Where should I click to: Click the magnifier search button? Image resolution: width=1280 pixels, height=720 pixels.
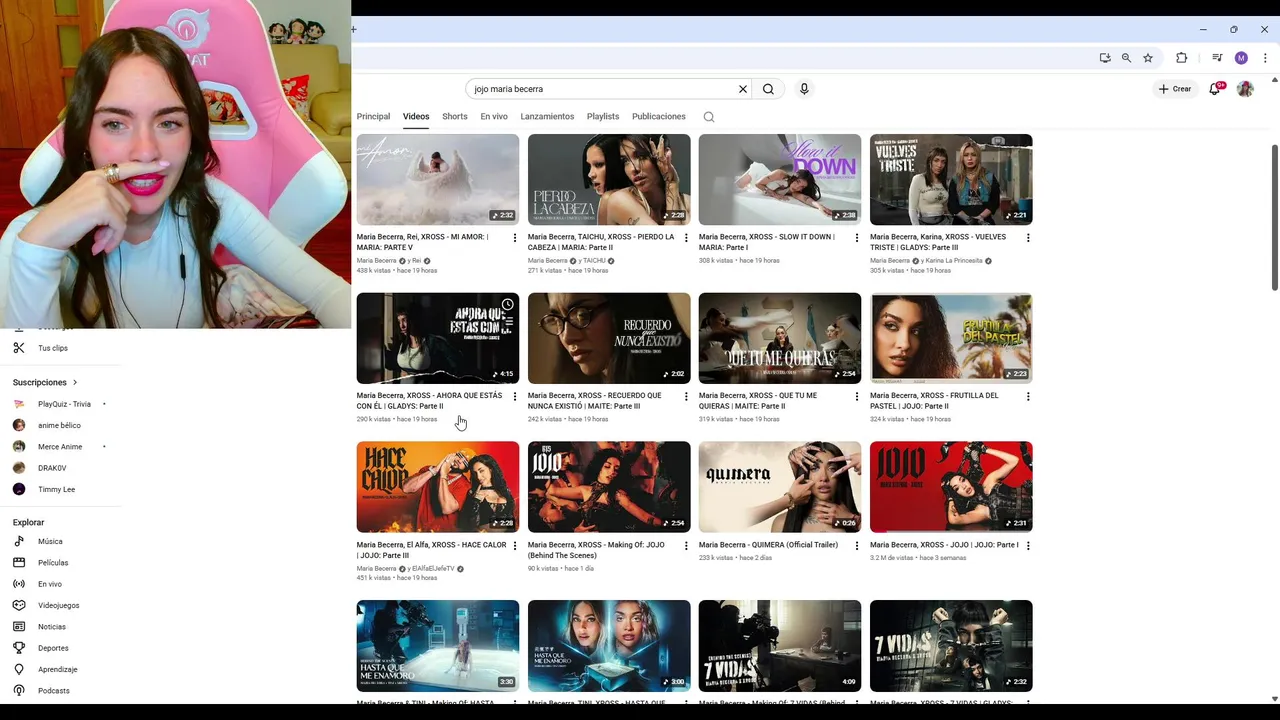[768, 89]
